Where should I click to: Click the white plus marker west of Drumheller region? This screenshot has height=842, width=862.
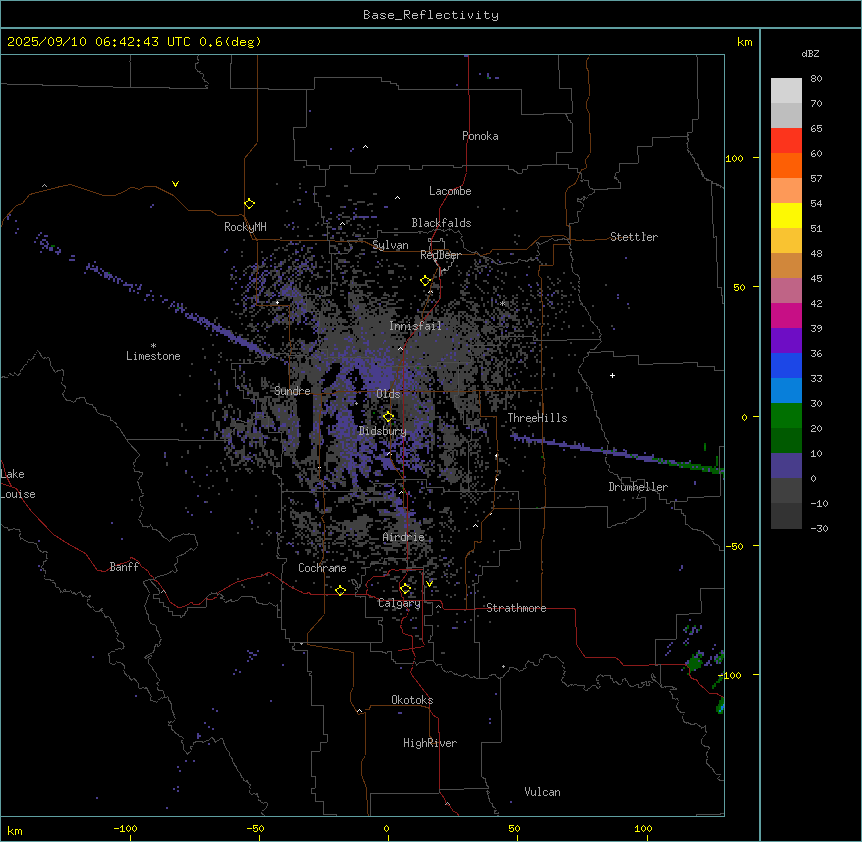pyautogui.click(x=612, y=375)
